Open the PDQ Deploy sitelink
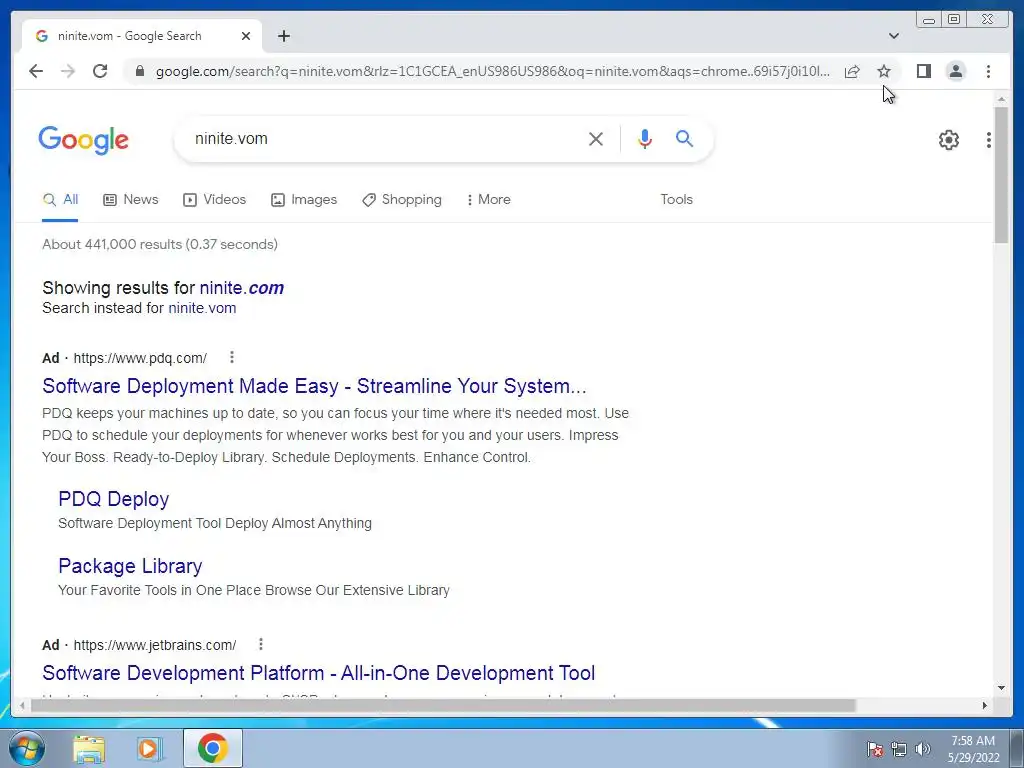The image size is (1024, 768). click(x=114, y=499)
